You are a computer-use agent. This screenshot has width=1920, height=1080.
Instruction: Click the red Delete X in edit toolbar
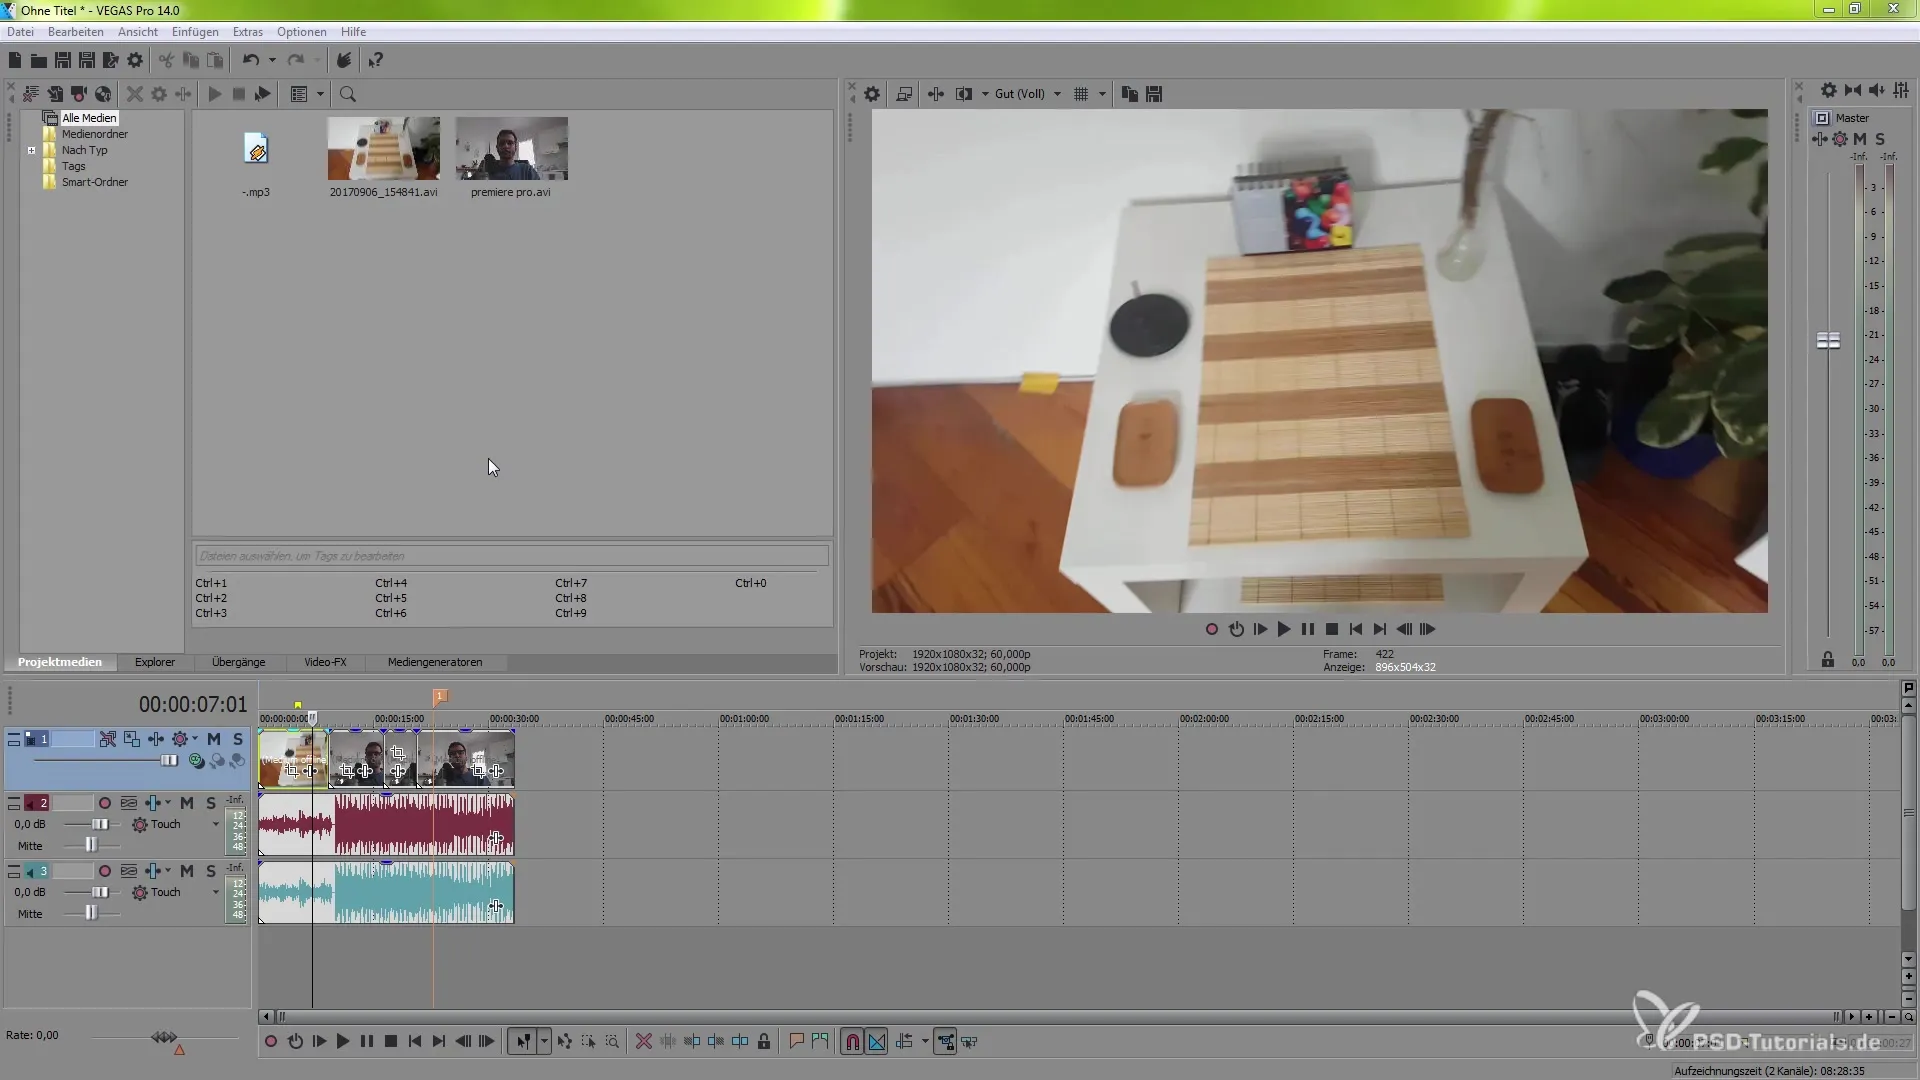click(644, 1042)
